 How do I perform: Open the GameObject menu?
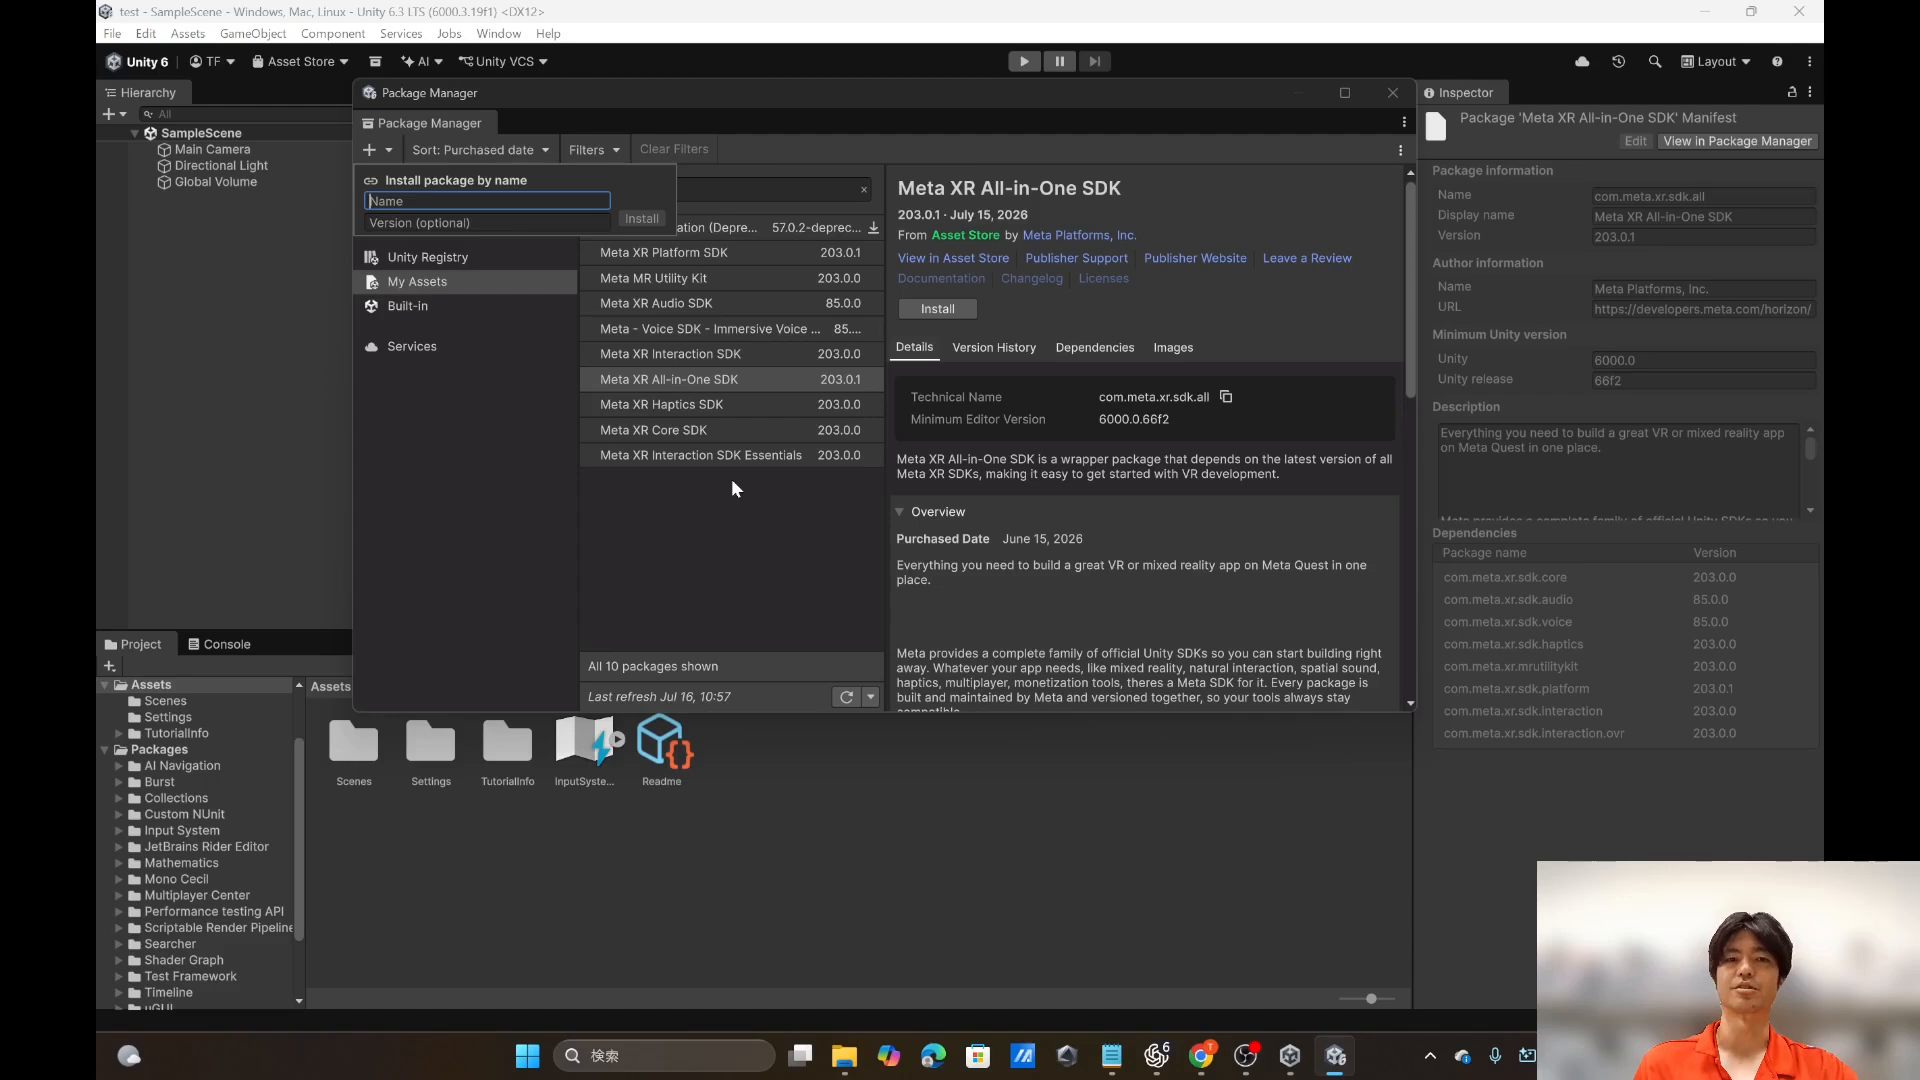click(253, 34)
